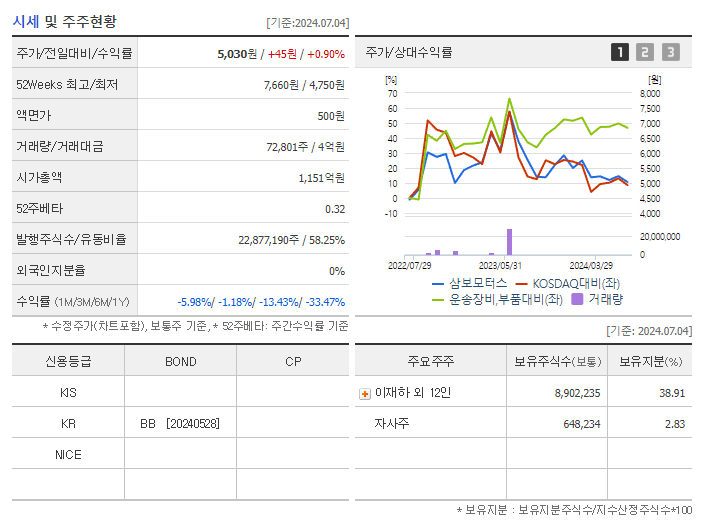
Task: Click the blue 삼보모터스 legend line
Action: click(437, 284)
